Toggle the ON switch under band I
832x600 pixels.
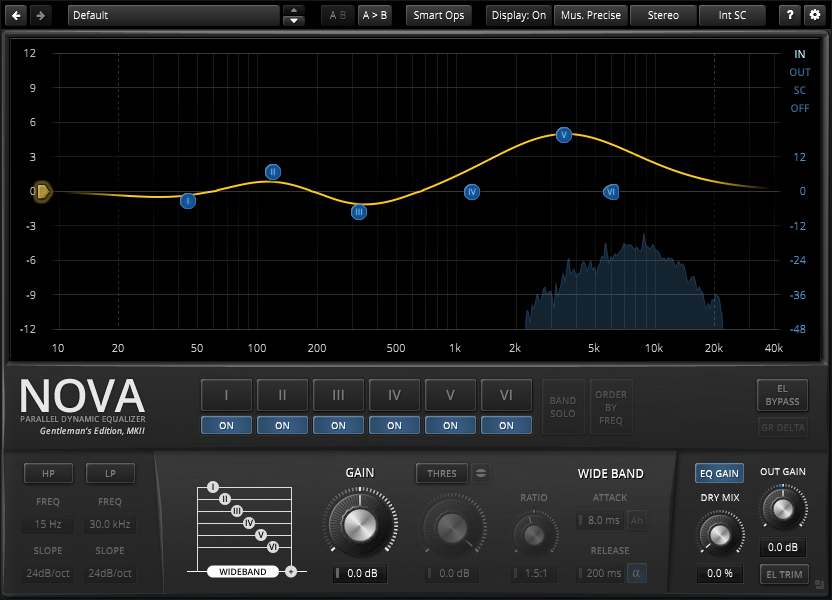(227, 425)
